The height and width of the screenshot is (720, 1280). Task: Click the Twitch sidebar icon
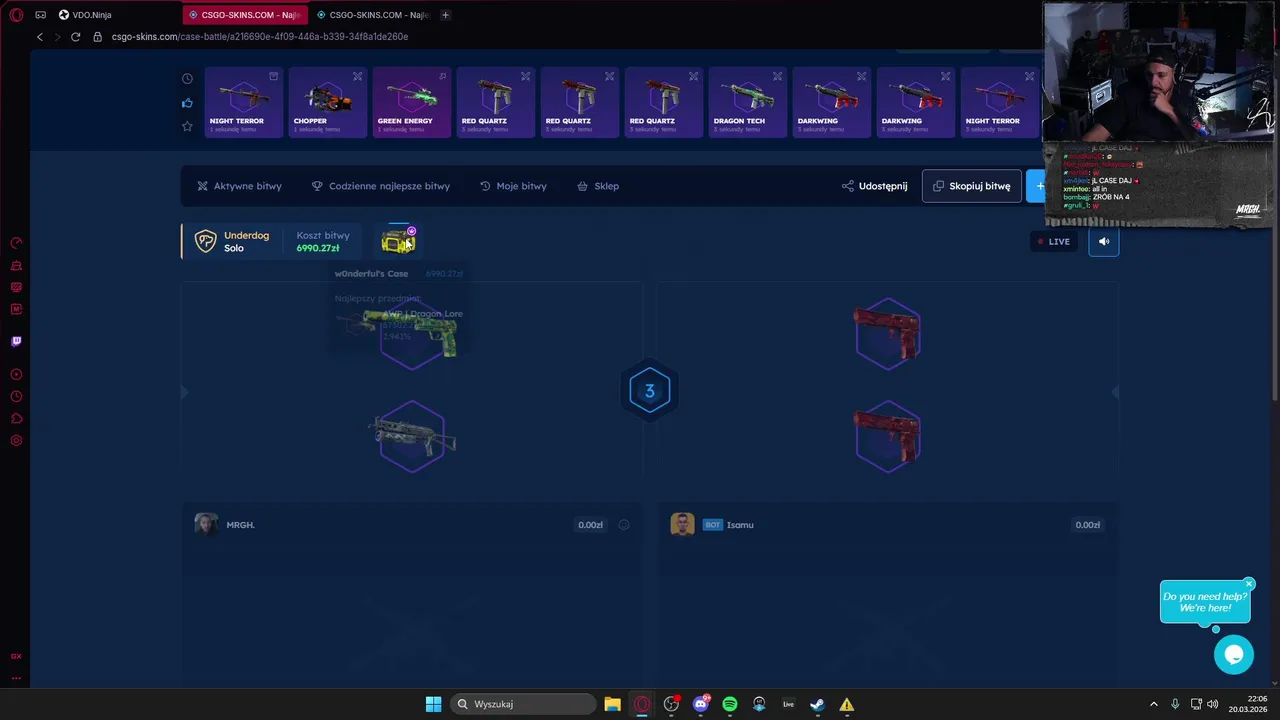[16, 341]
